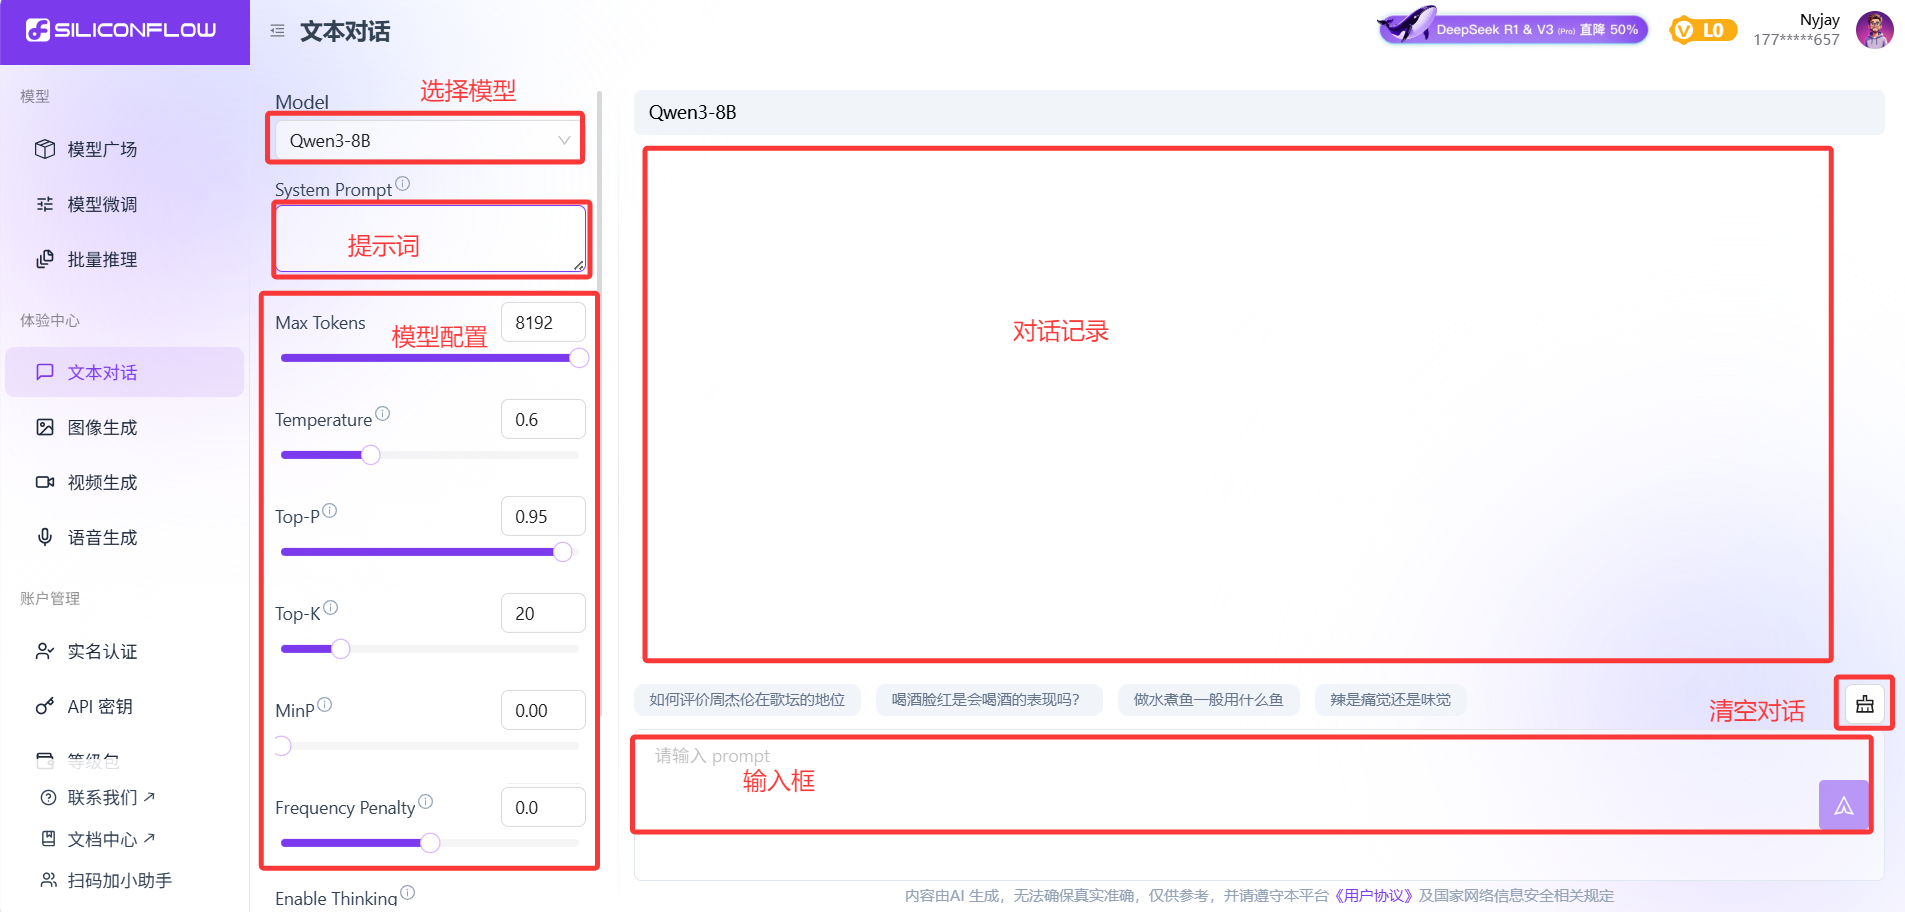Click suggestion 辣是痛觉还是味觉
This screenshot has height=912, width=1905.
pos(1390,700)
